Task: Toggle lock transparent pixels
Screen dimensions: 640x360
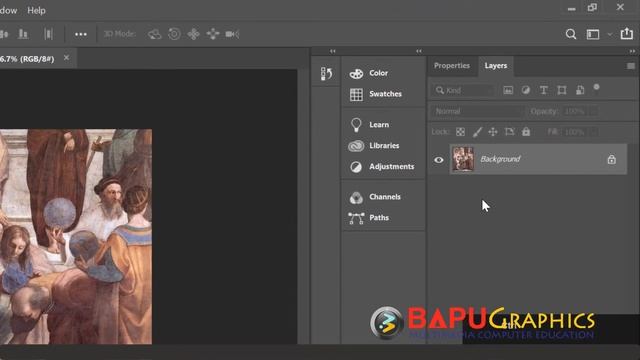Action: click(460, 132)
